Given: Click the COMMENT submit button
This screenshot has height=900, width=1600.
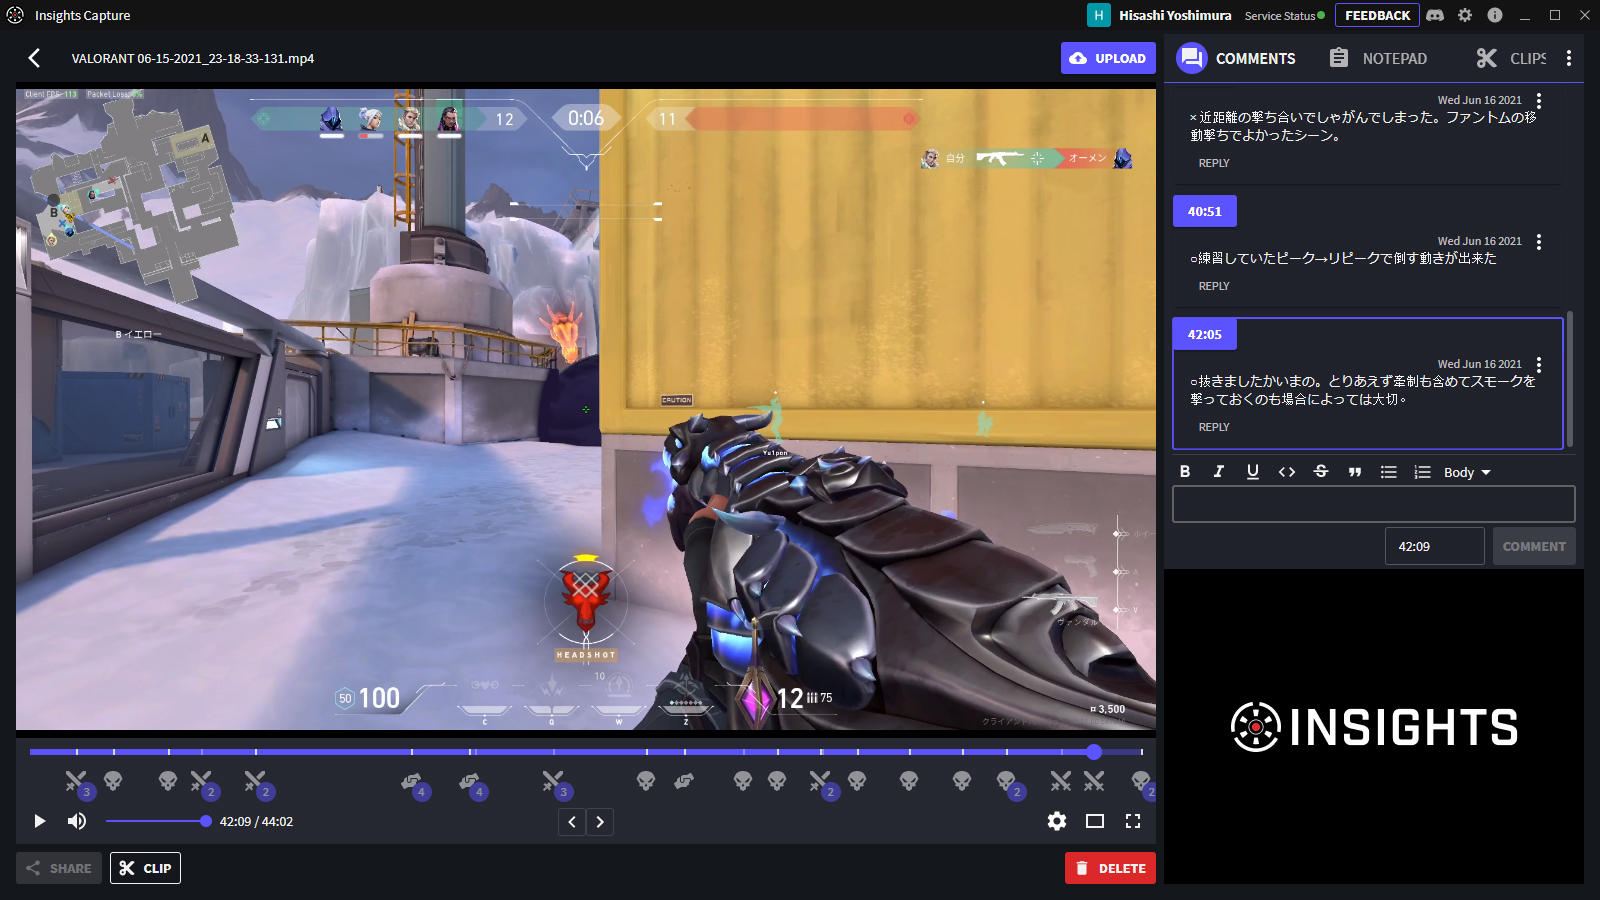Looking at the screenshot, I should tap(1534, 546).
